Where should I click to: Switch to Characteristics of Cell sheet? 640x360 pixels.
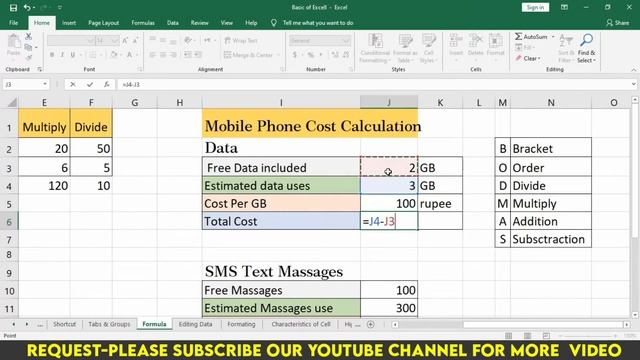click(301, 324)
